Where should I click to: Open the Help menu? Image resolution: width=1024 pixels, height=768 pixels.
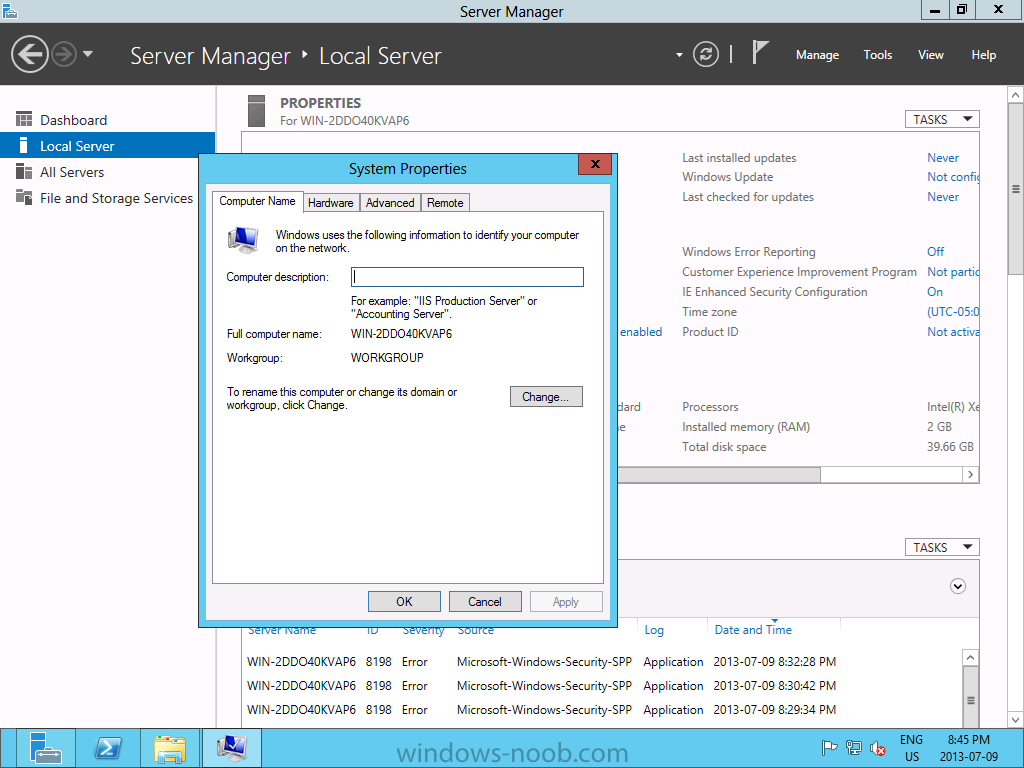(x=984, y=55)
